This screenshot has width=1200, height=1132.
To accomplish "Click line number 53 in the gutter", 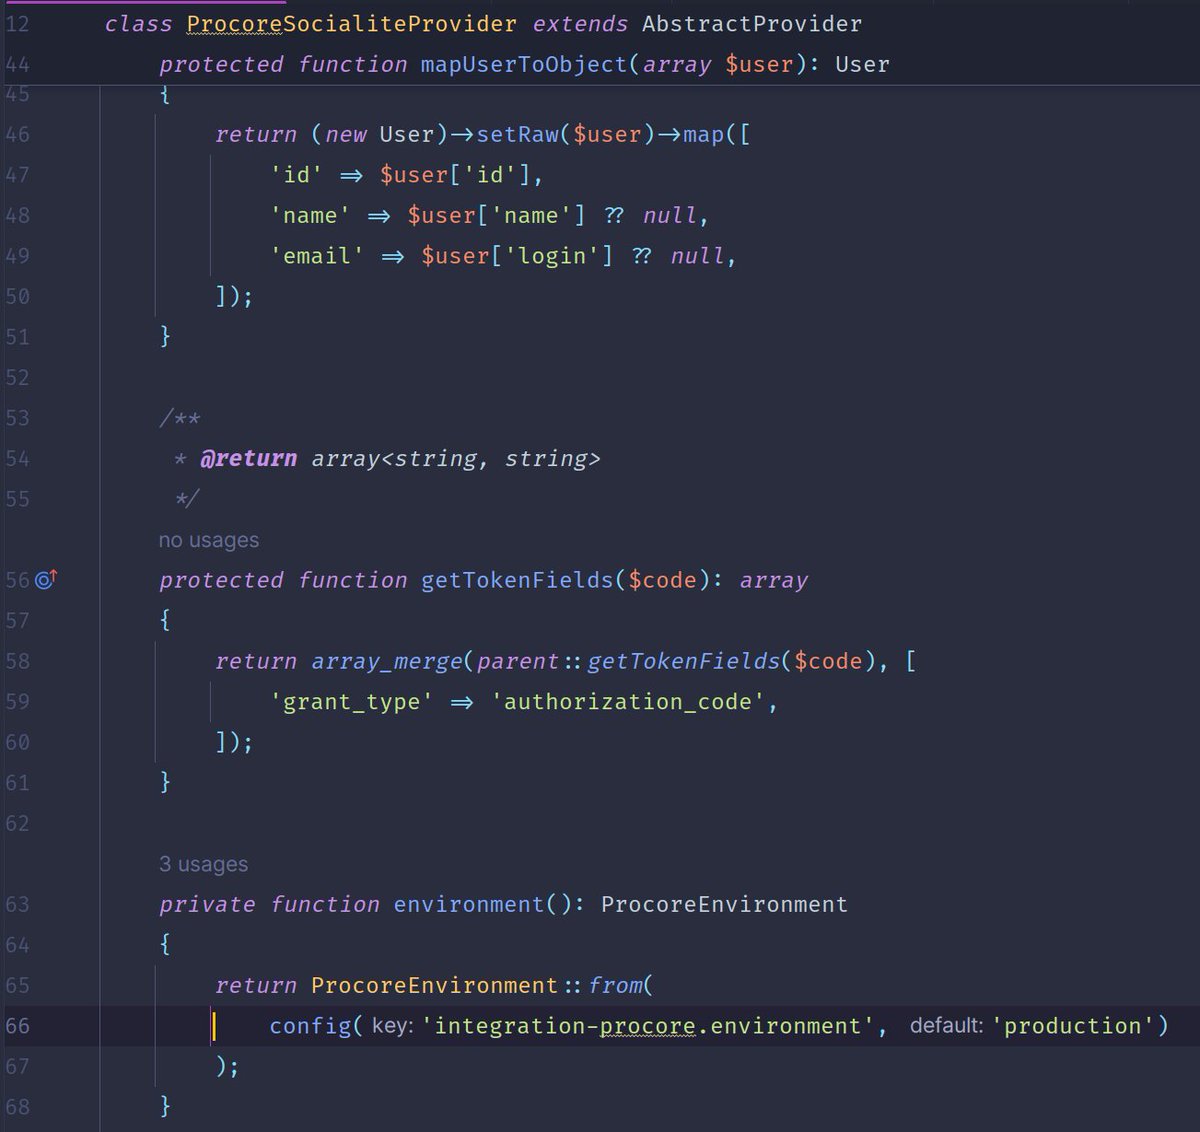I will point(17,418).
